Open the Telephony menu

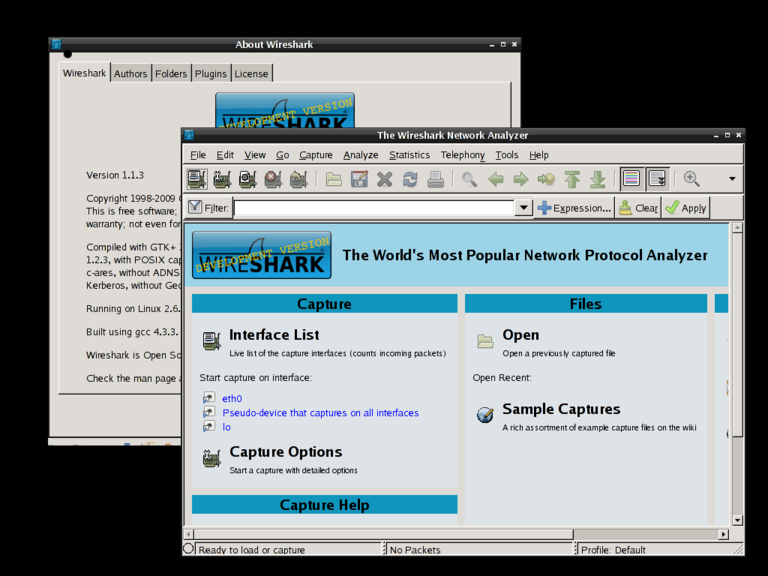[x=462, y=155]
